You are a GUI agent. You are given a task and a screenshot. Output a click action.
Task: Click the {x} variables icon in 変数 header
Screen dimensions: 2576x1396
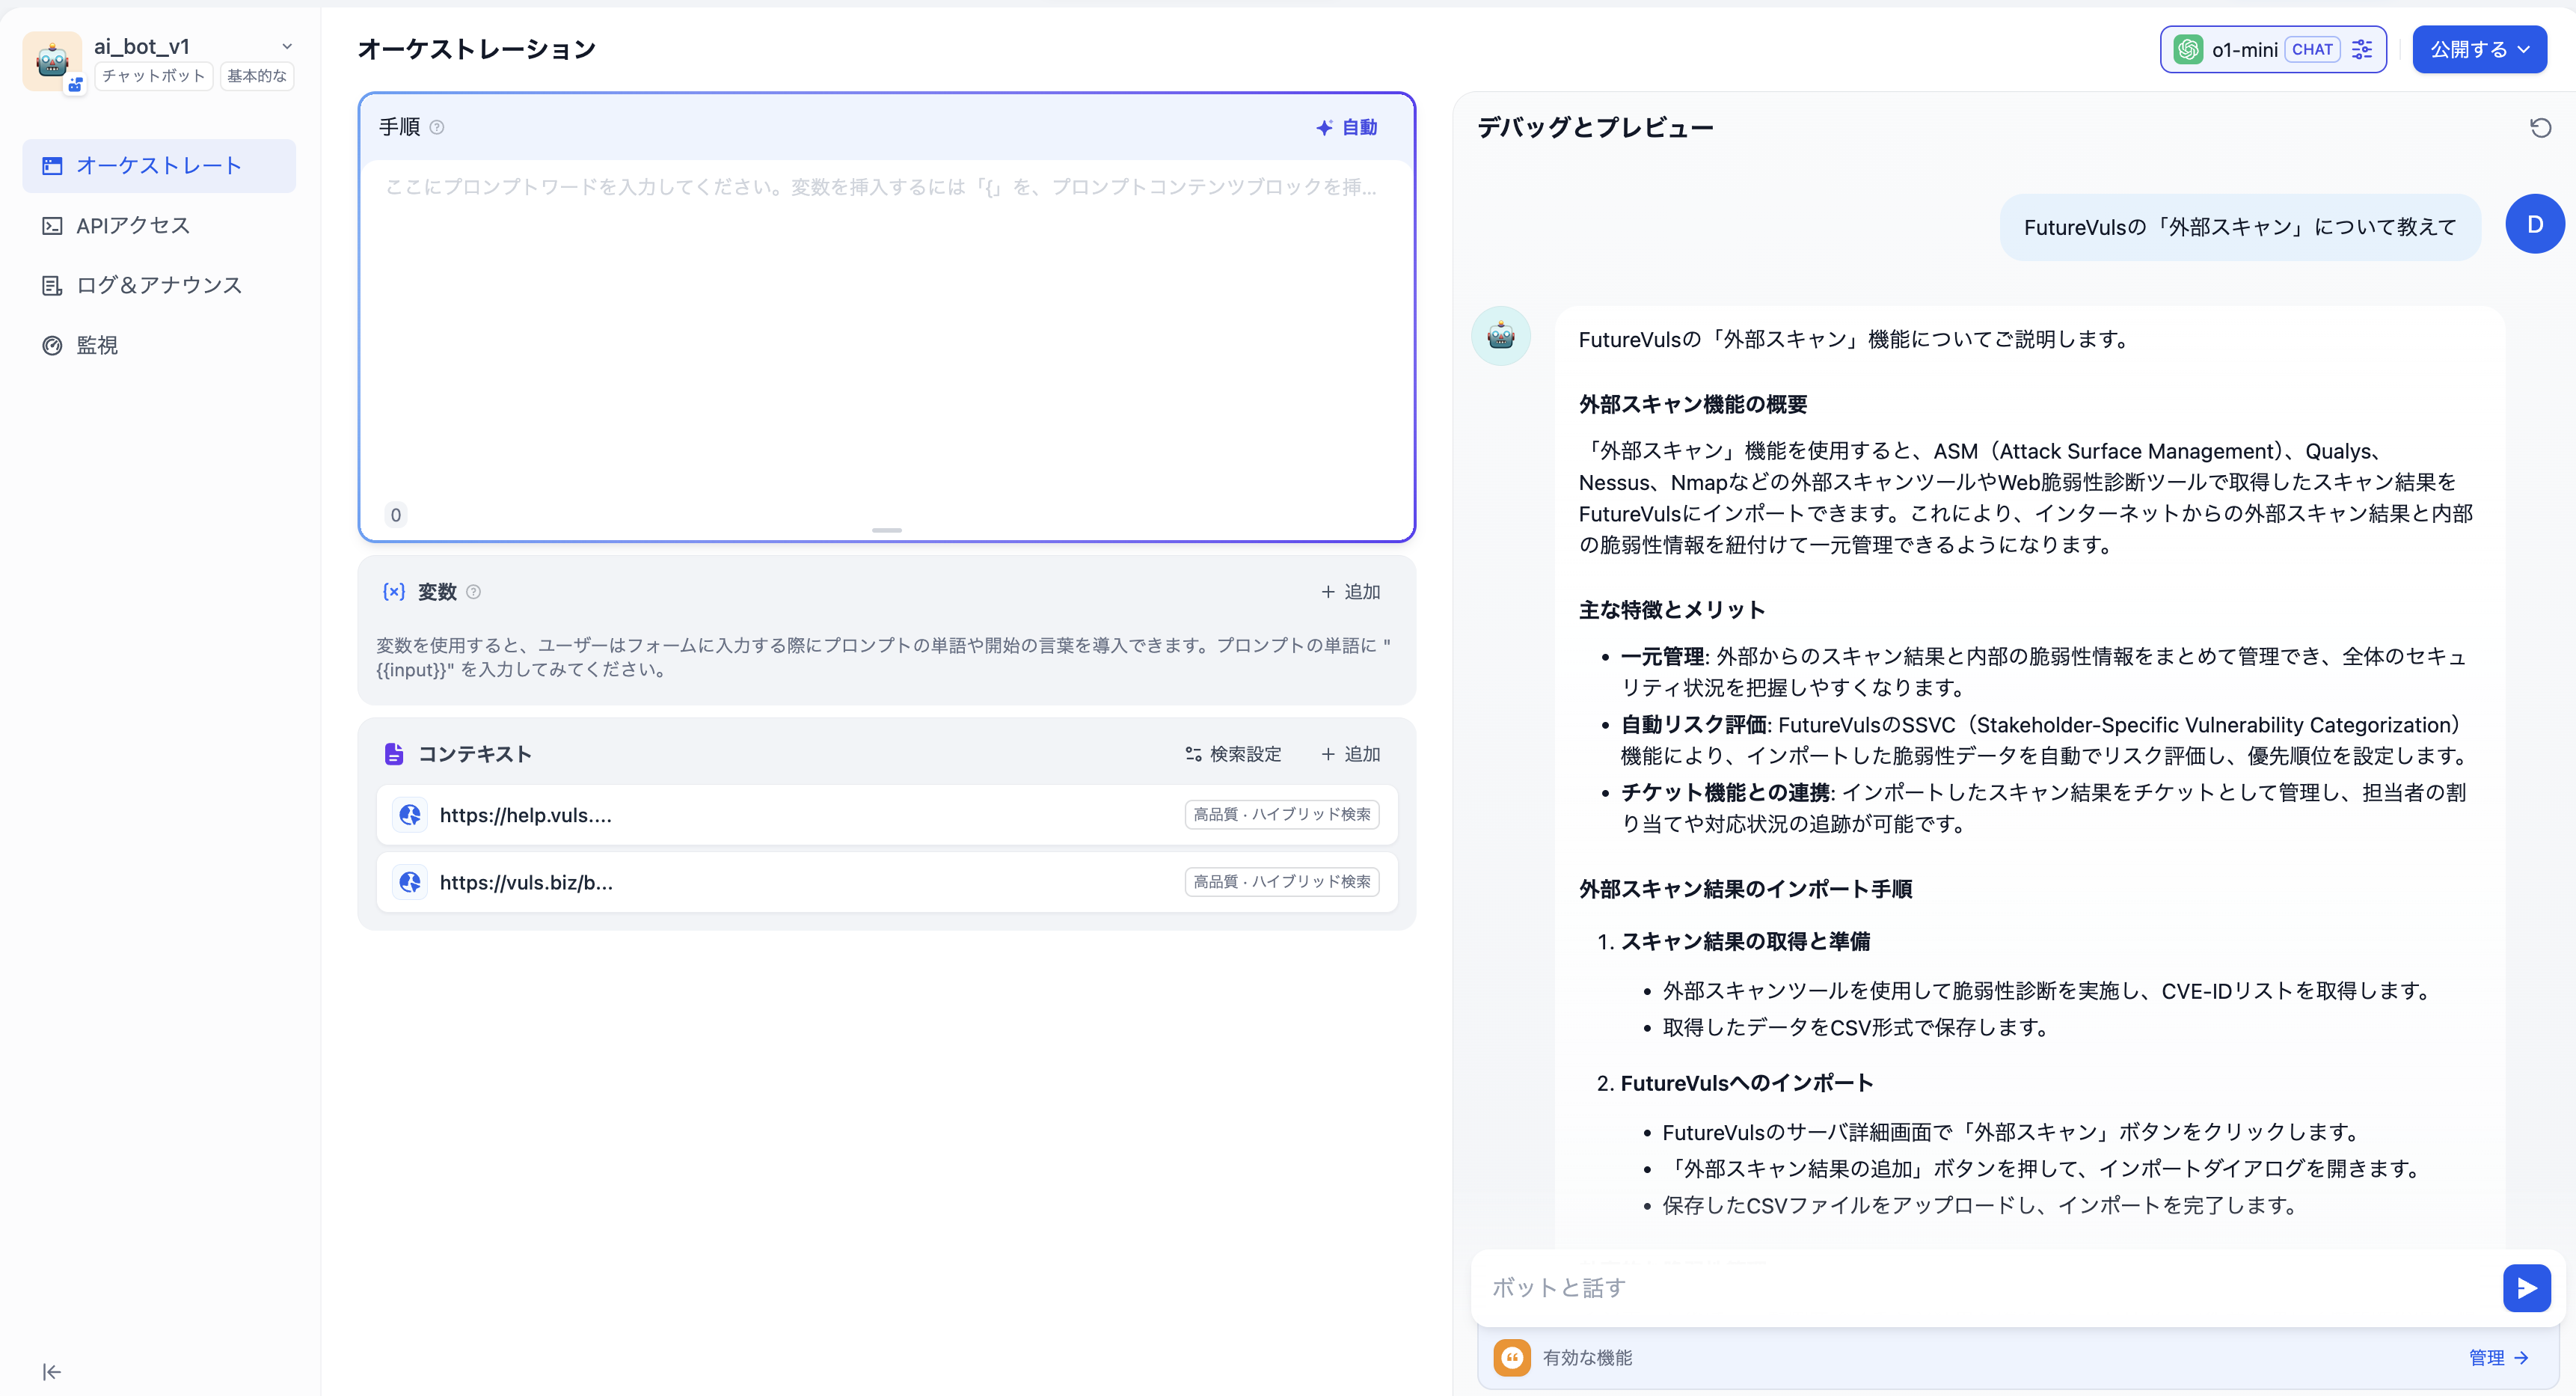pos(394,592)
